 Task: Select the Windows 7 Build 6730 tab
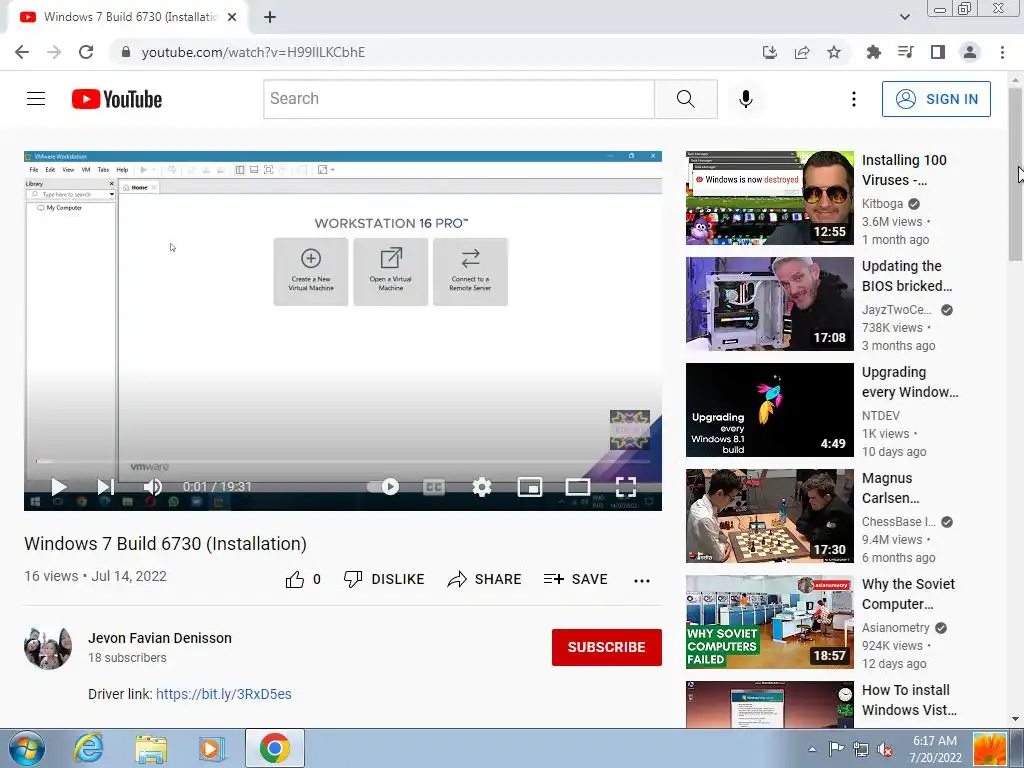pyautogui.click(x=128, y=17)
